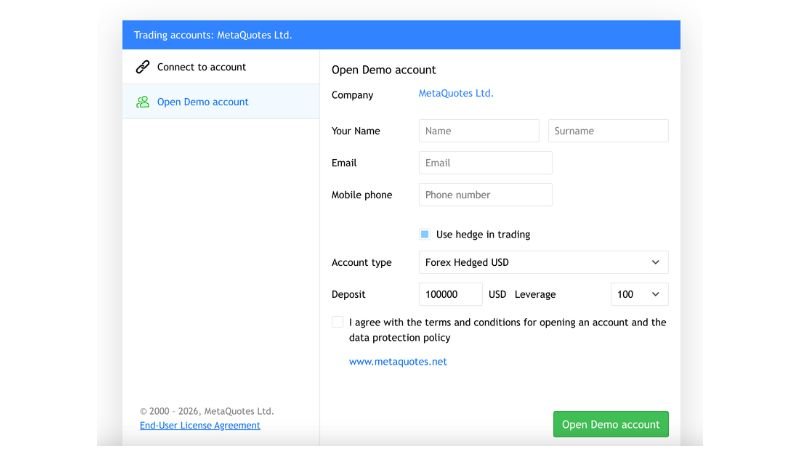Click the Your Name label

click(356, 131)
